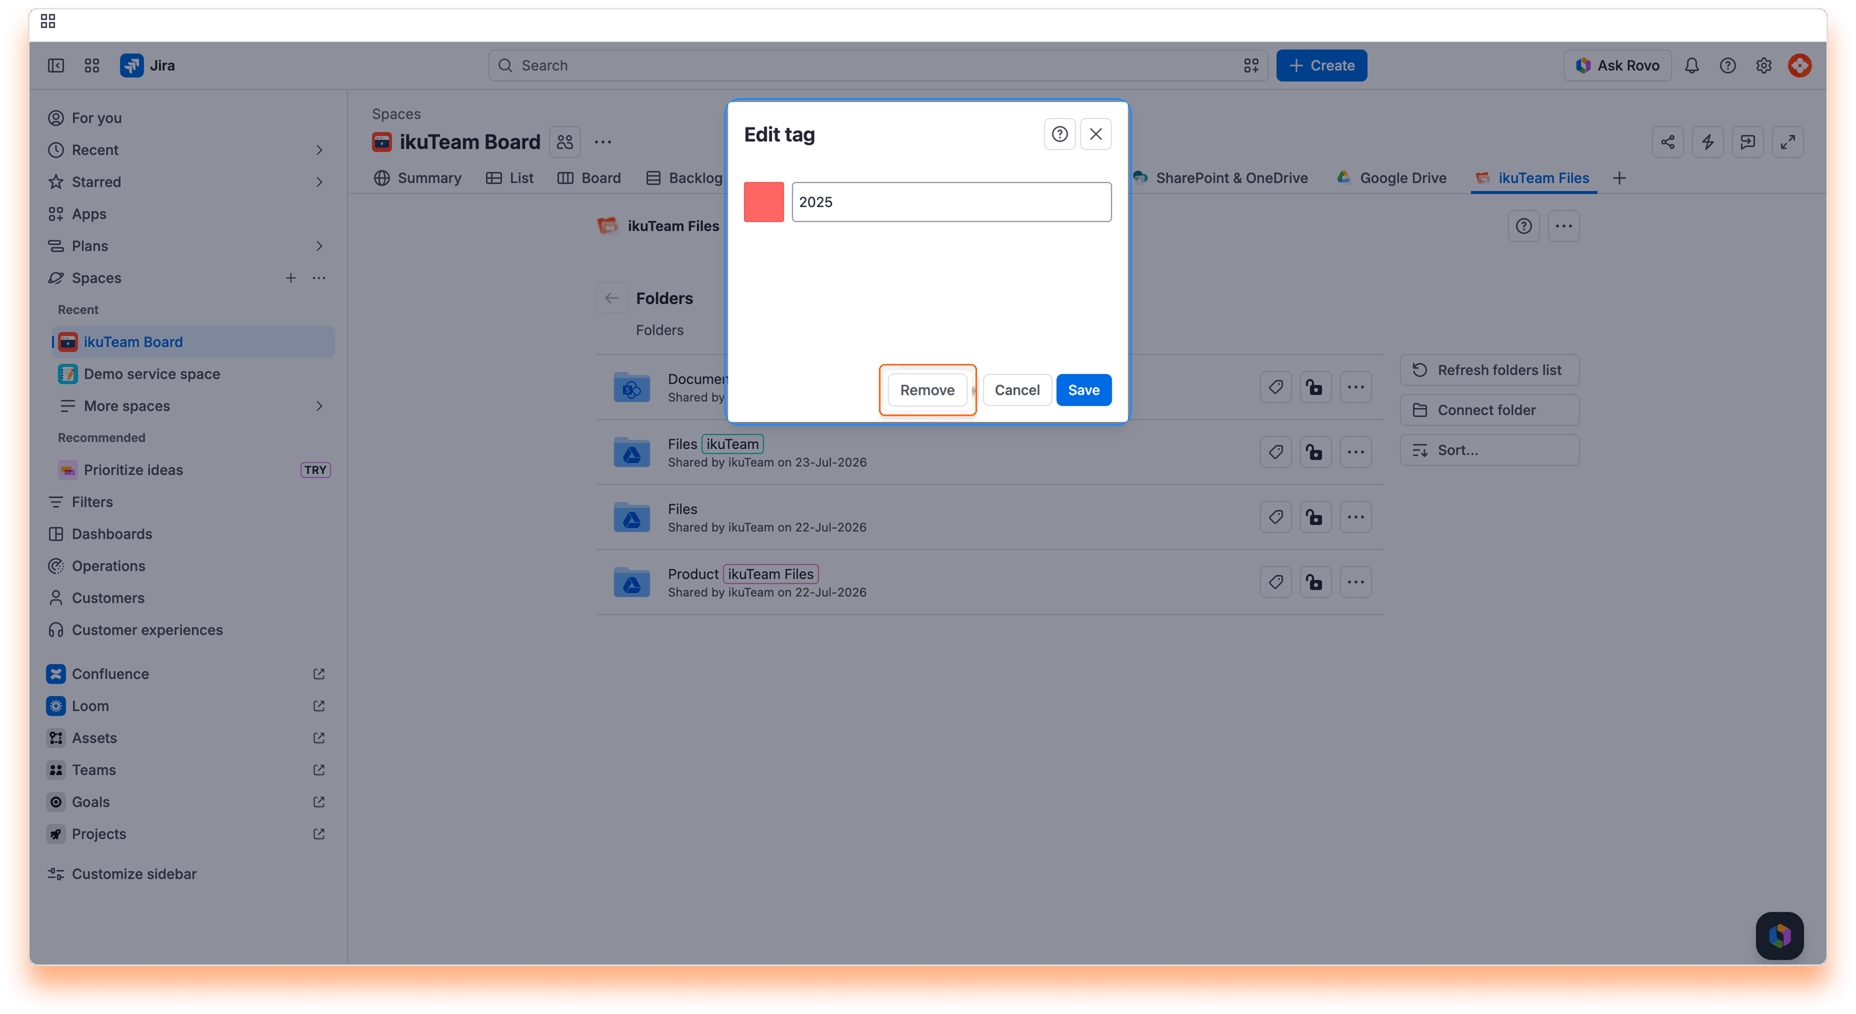Go to Jira home via logo
The image size is (1856, 1014).
point(148,65)
